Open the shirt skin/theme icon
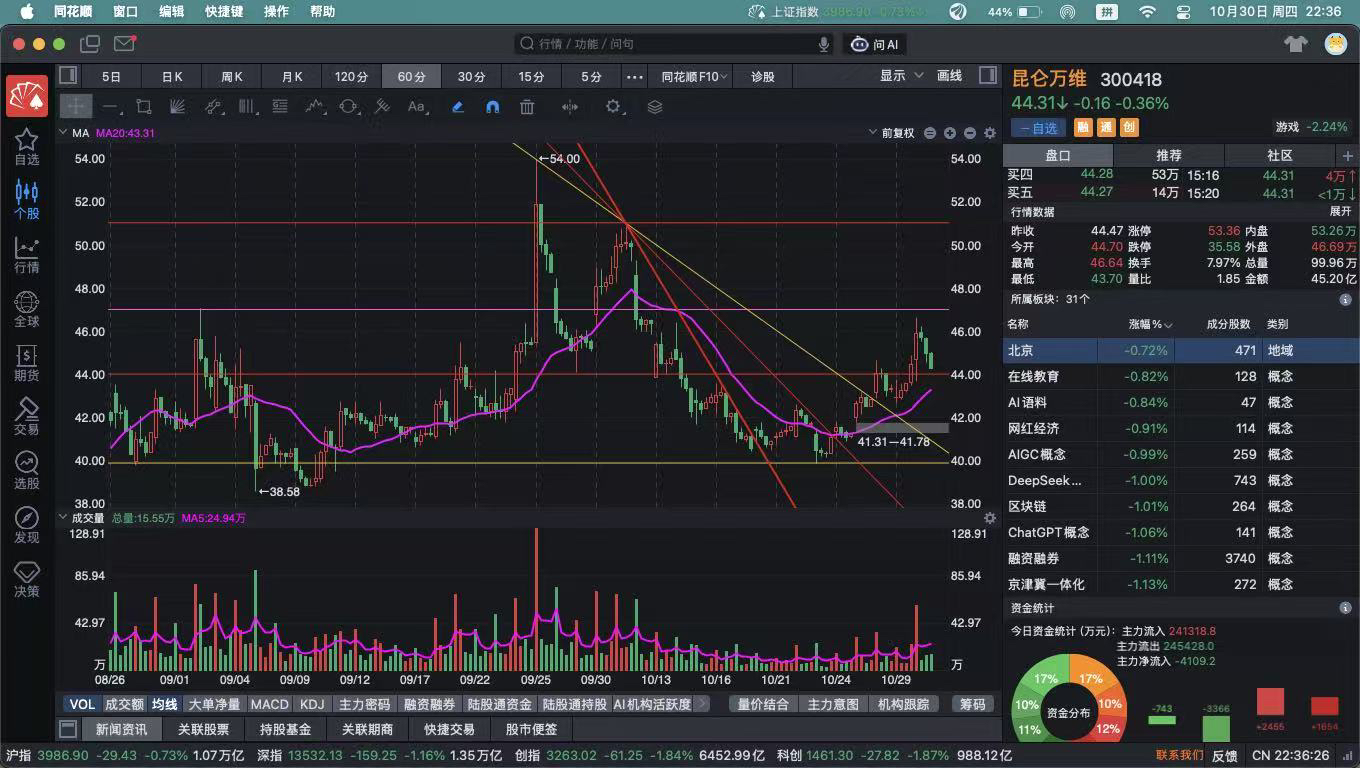The image size is (1360, 768). 1296,44
